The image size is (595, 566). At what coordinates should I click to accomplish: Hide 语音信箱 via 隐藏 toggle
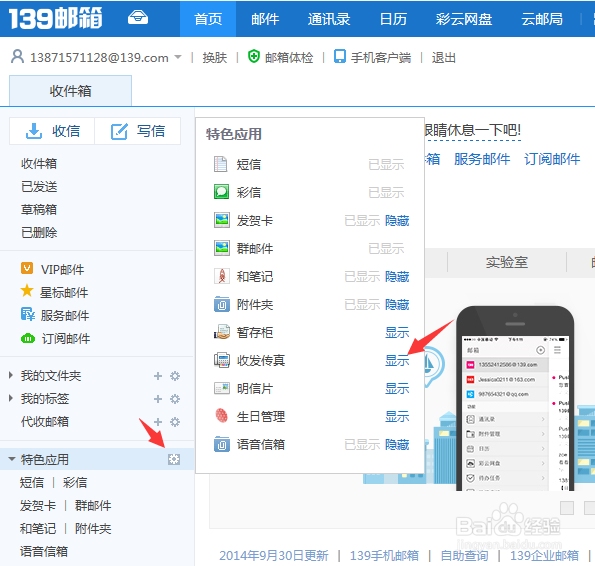point(397,445)
